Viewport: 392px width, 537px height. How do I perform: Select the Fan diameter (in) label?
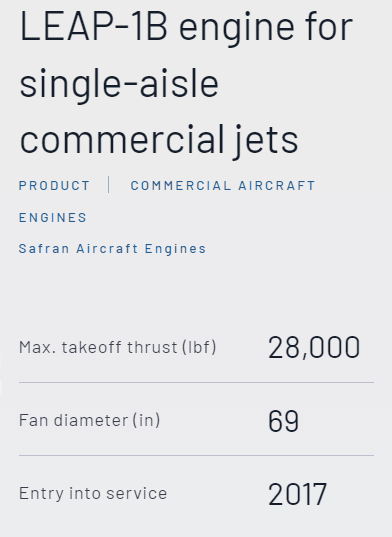[x=89, y=420]
